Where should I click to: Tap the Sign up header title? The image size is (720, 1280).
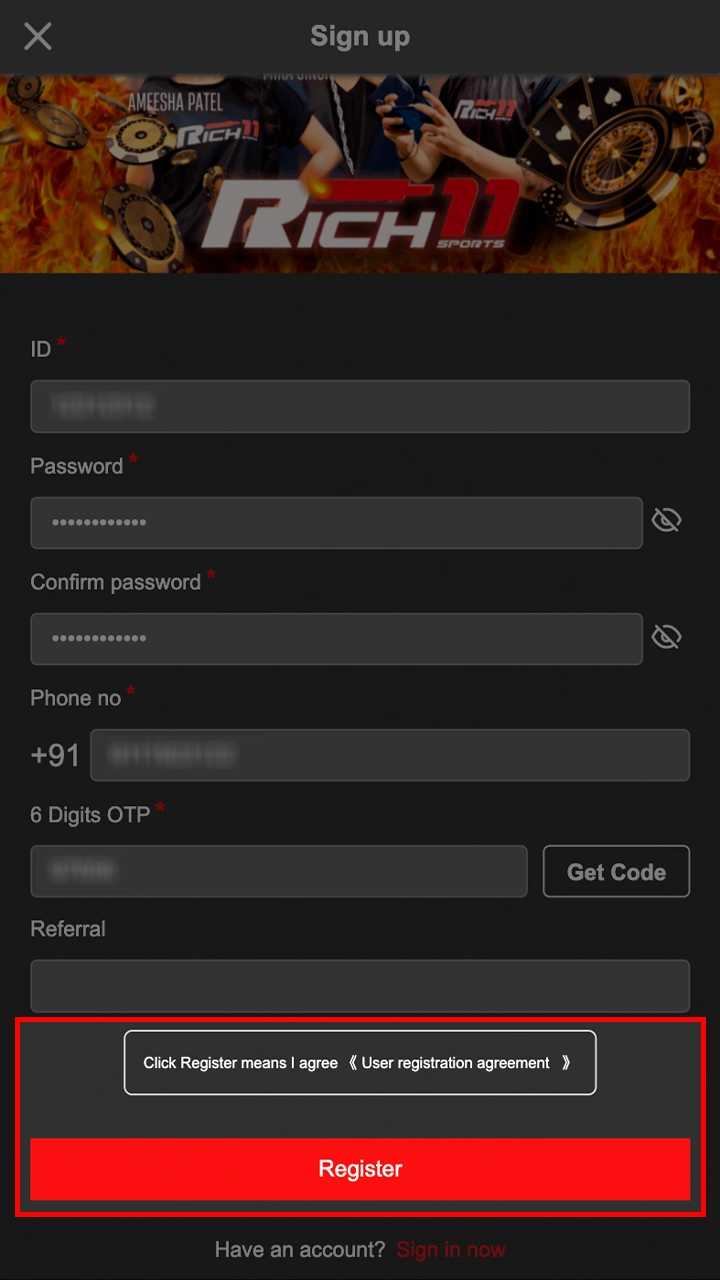[360, 37]
